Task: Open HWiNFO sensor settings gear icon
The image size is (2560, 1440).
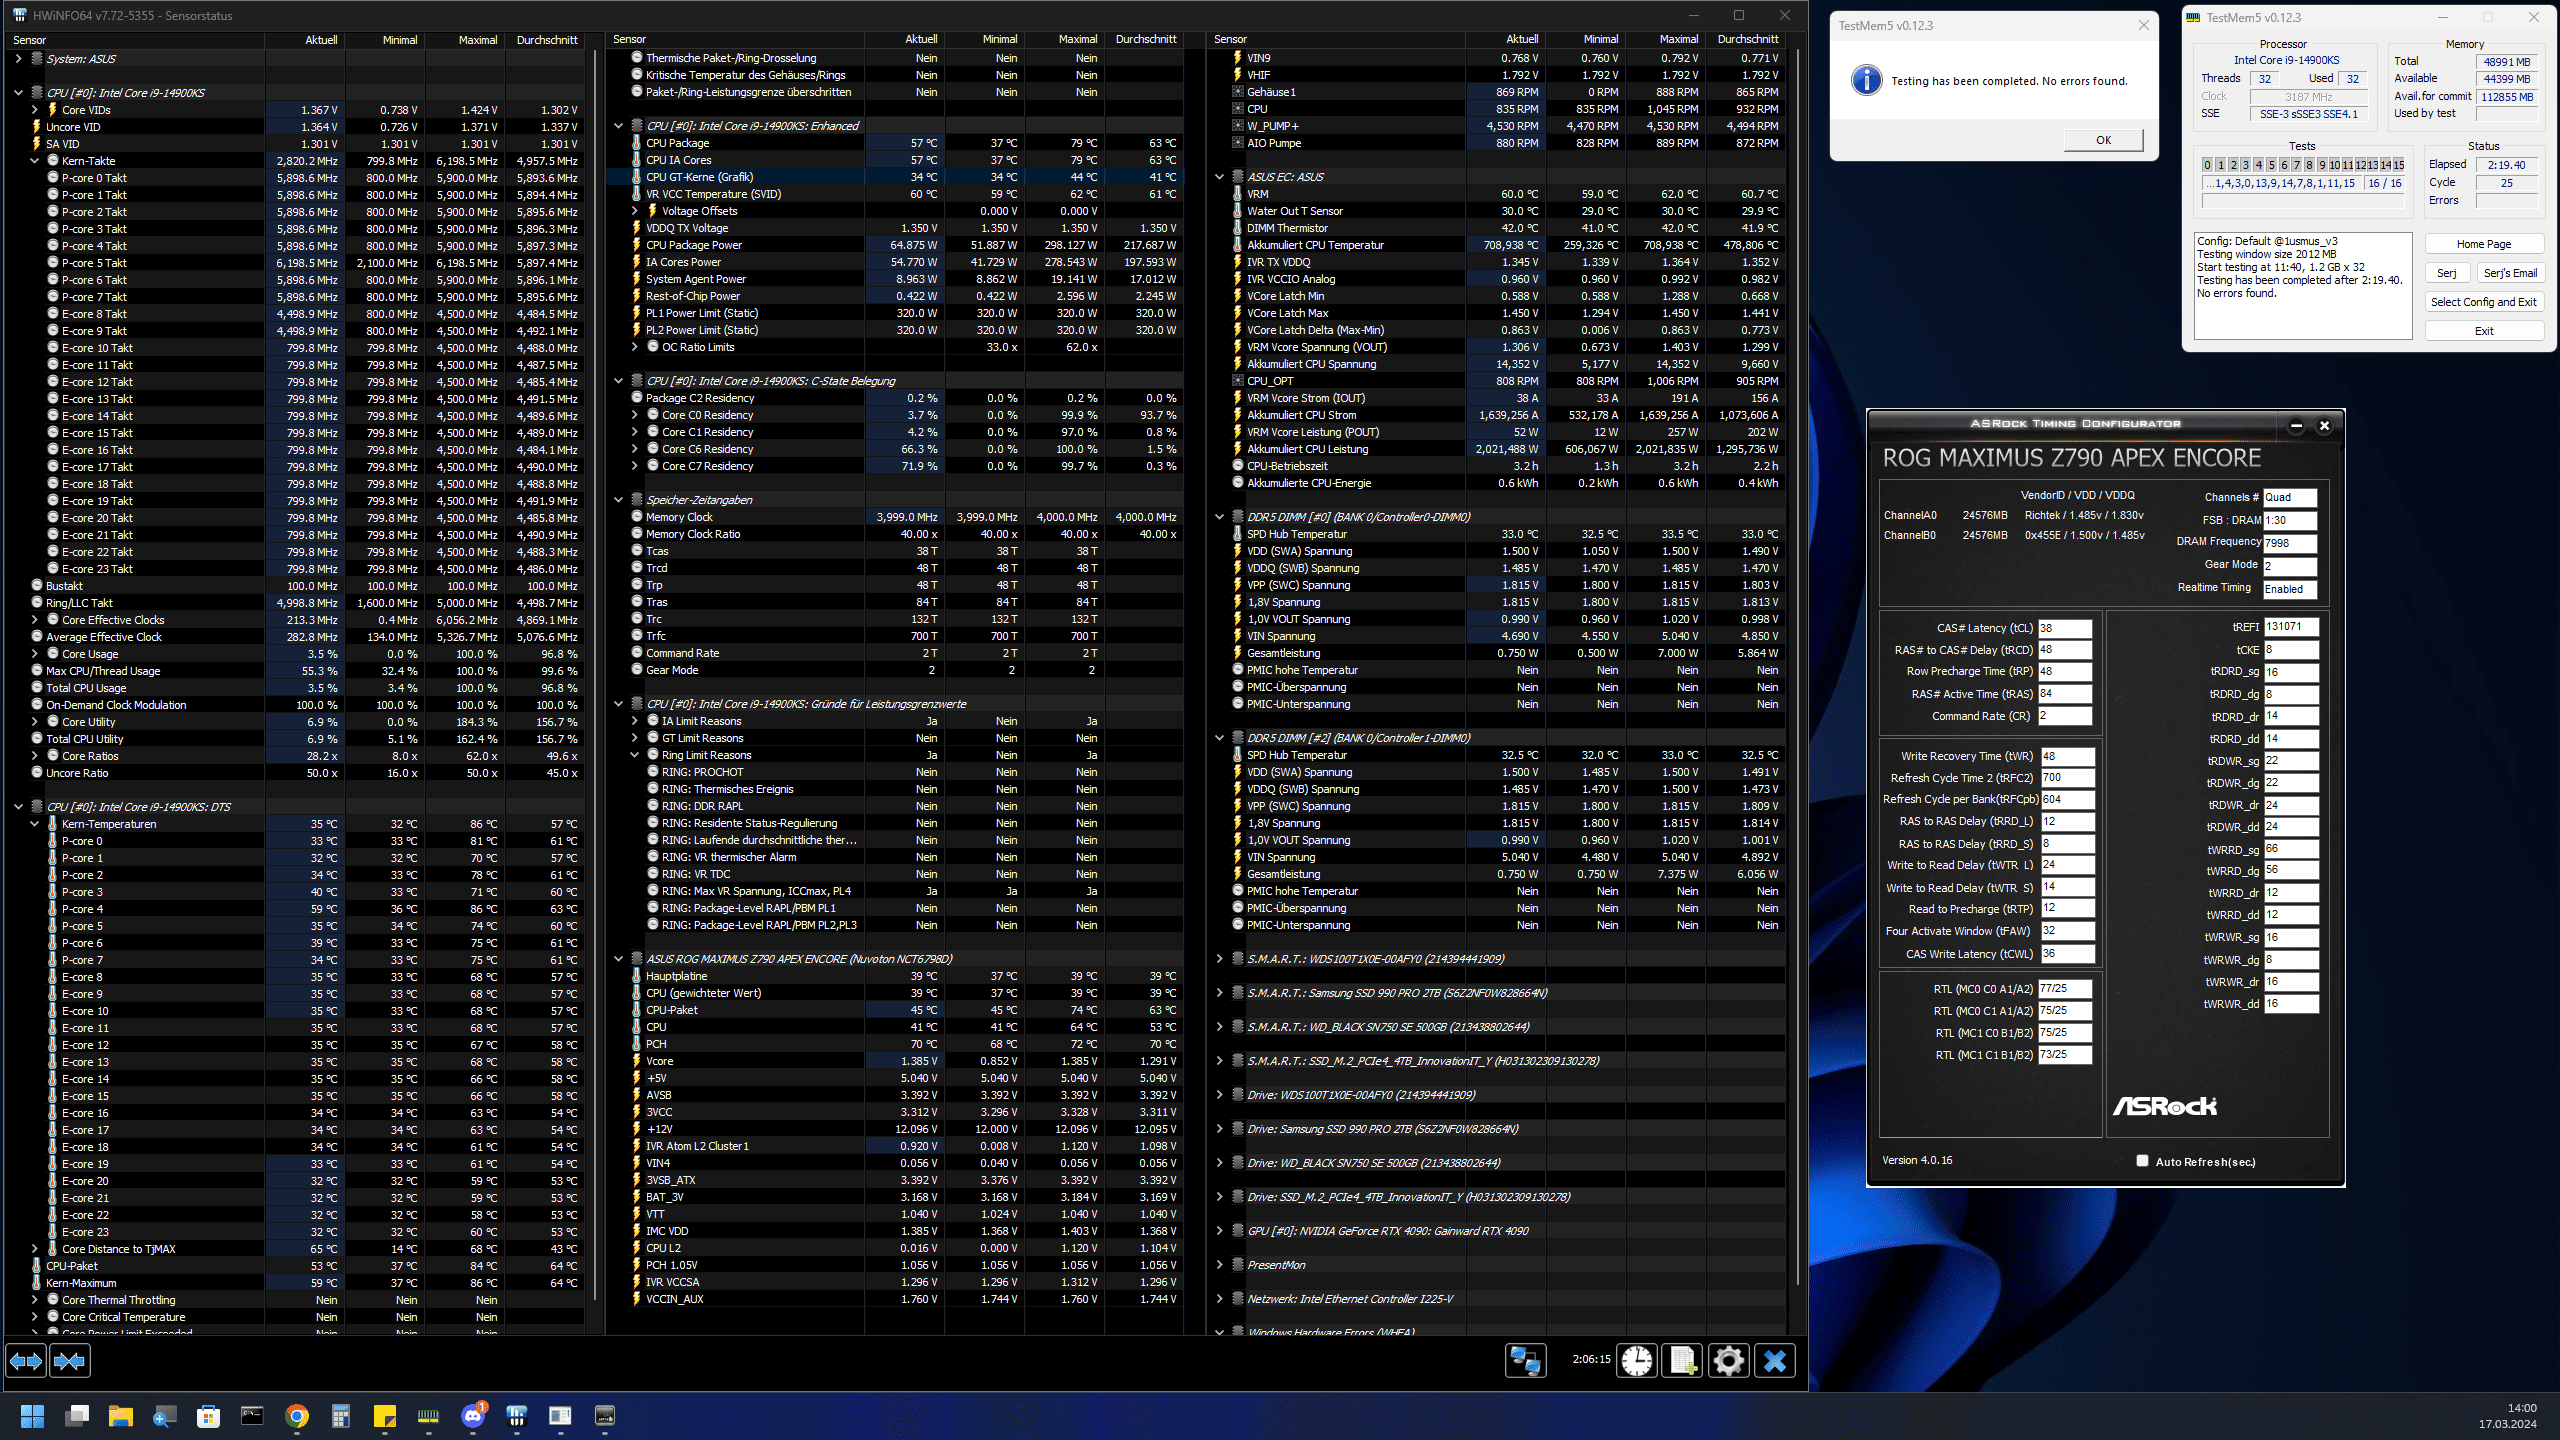Action: pyautogui.click(x=1729, y=1360)
